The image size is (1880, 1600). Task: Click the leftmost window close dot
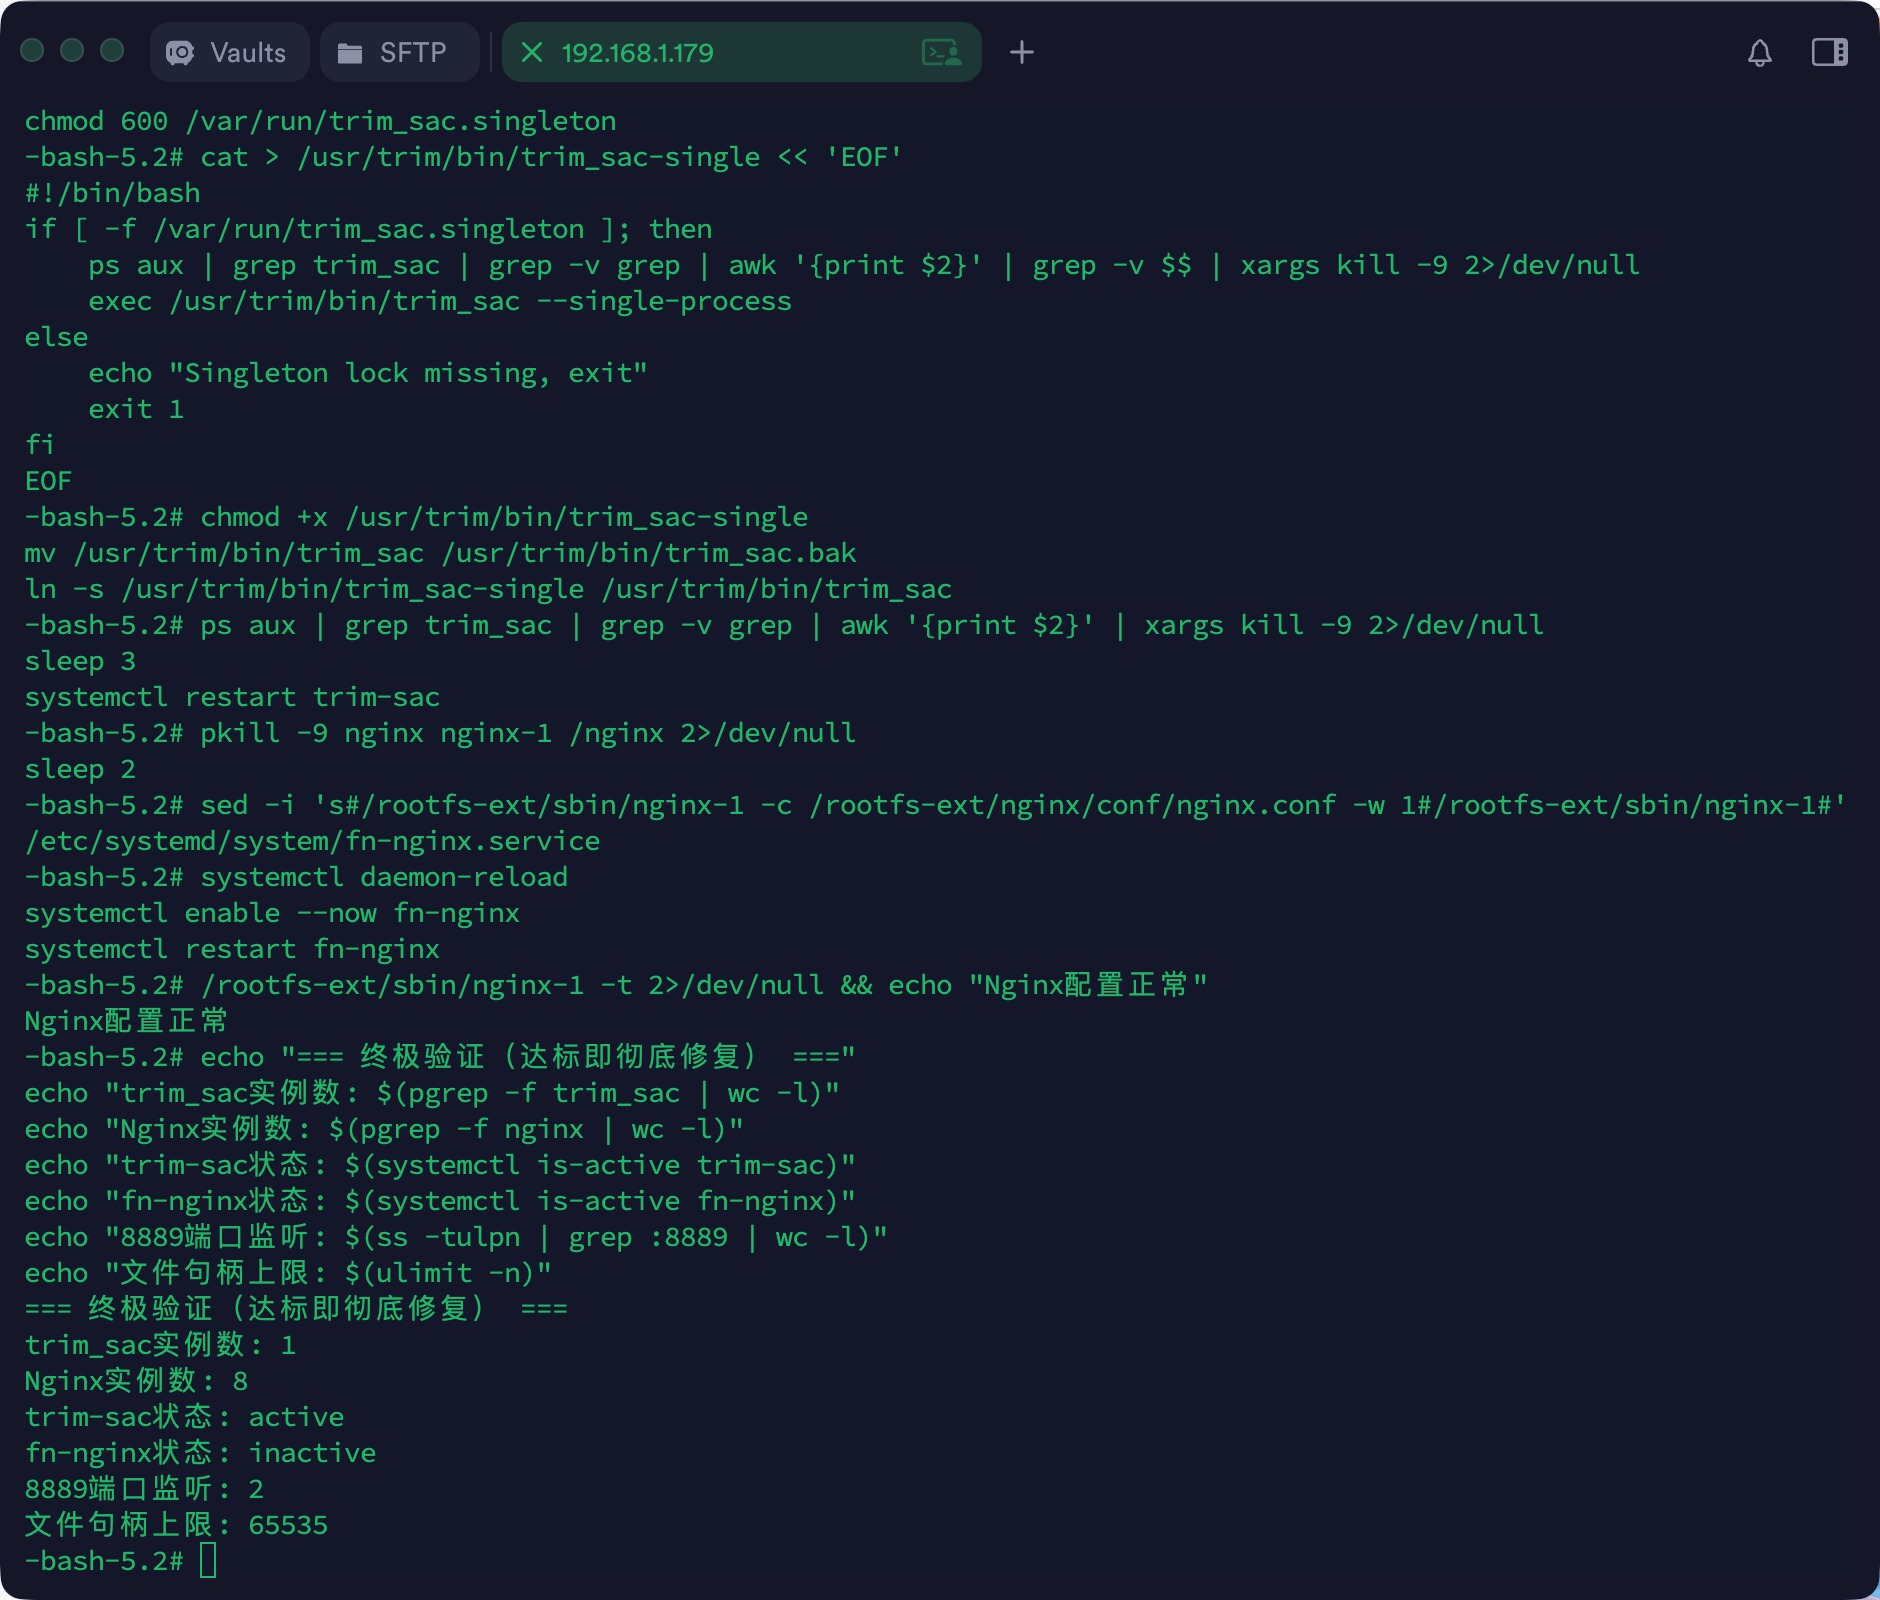[x=32, y=51]
